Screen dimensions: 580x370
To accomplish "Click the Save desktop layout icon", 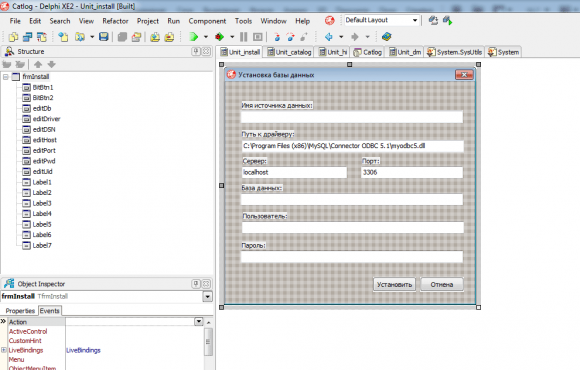I will [433, 20].
